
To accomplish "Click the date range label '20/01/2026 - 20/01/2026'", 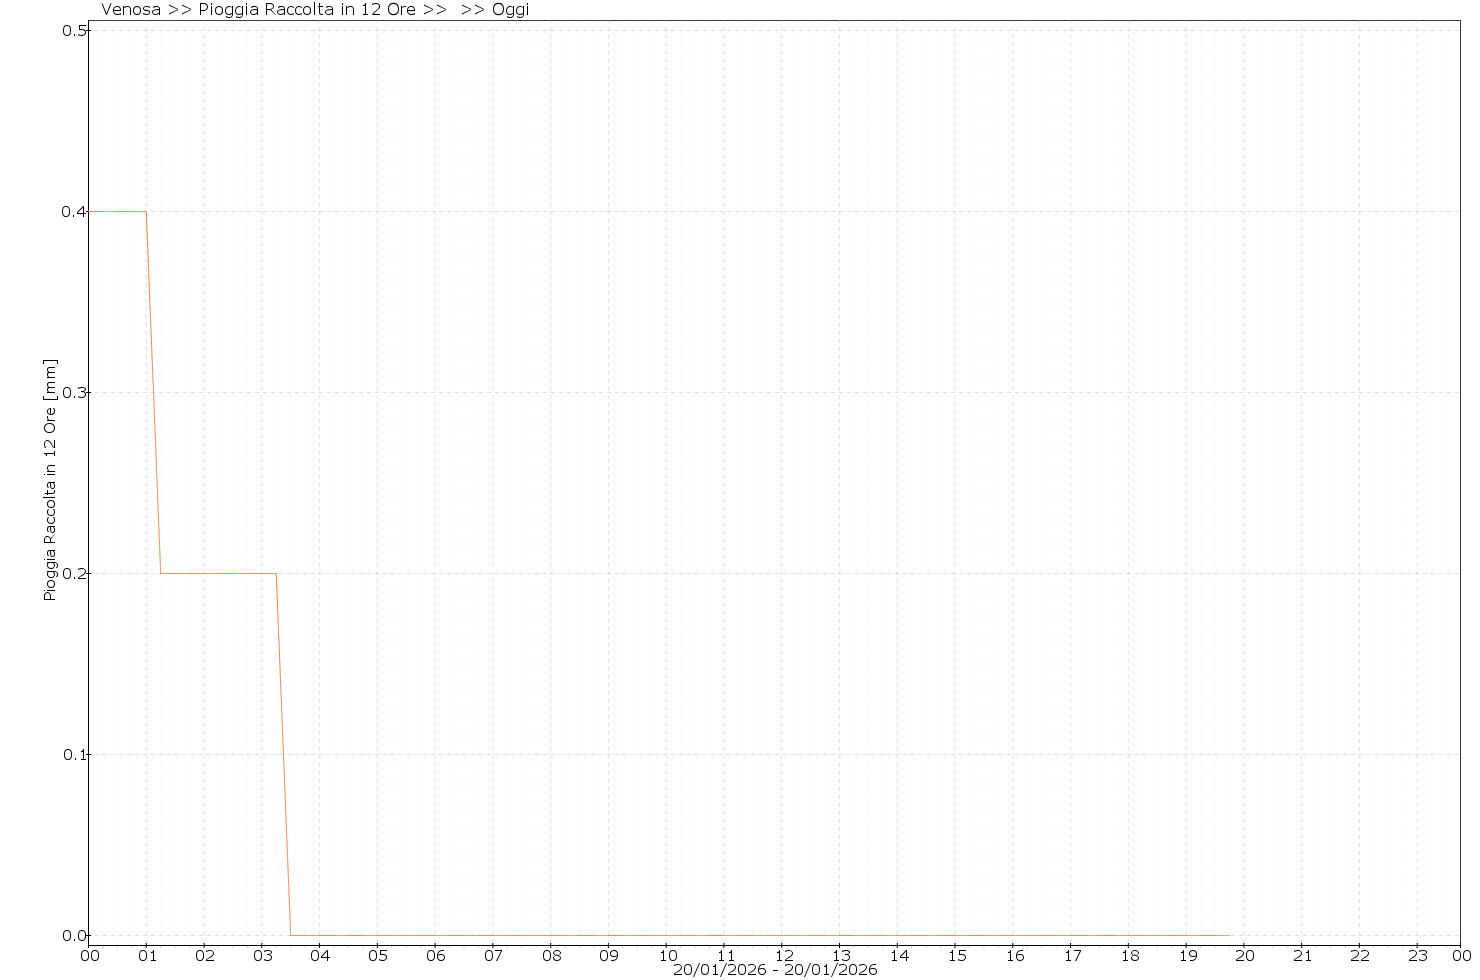I will pyautogui.click(x=775, y=970).
